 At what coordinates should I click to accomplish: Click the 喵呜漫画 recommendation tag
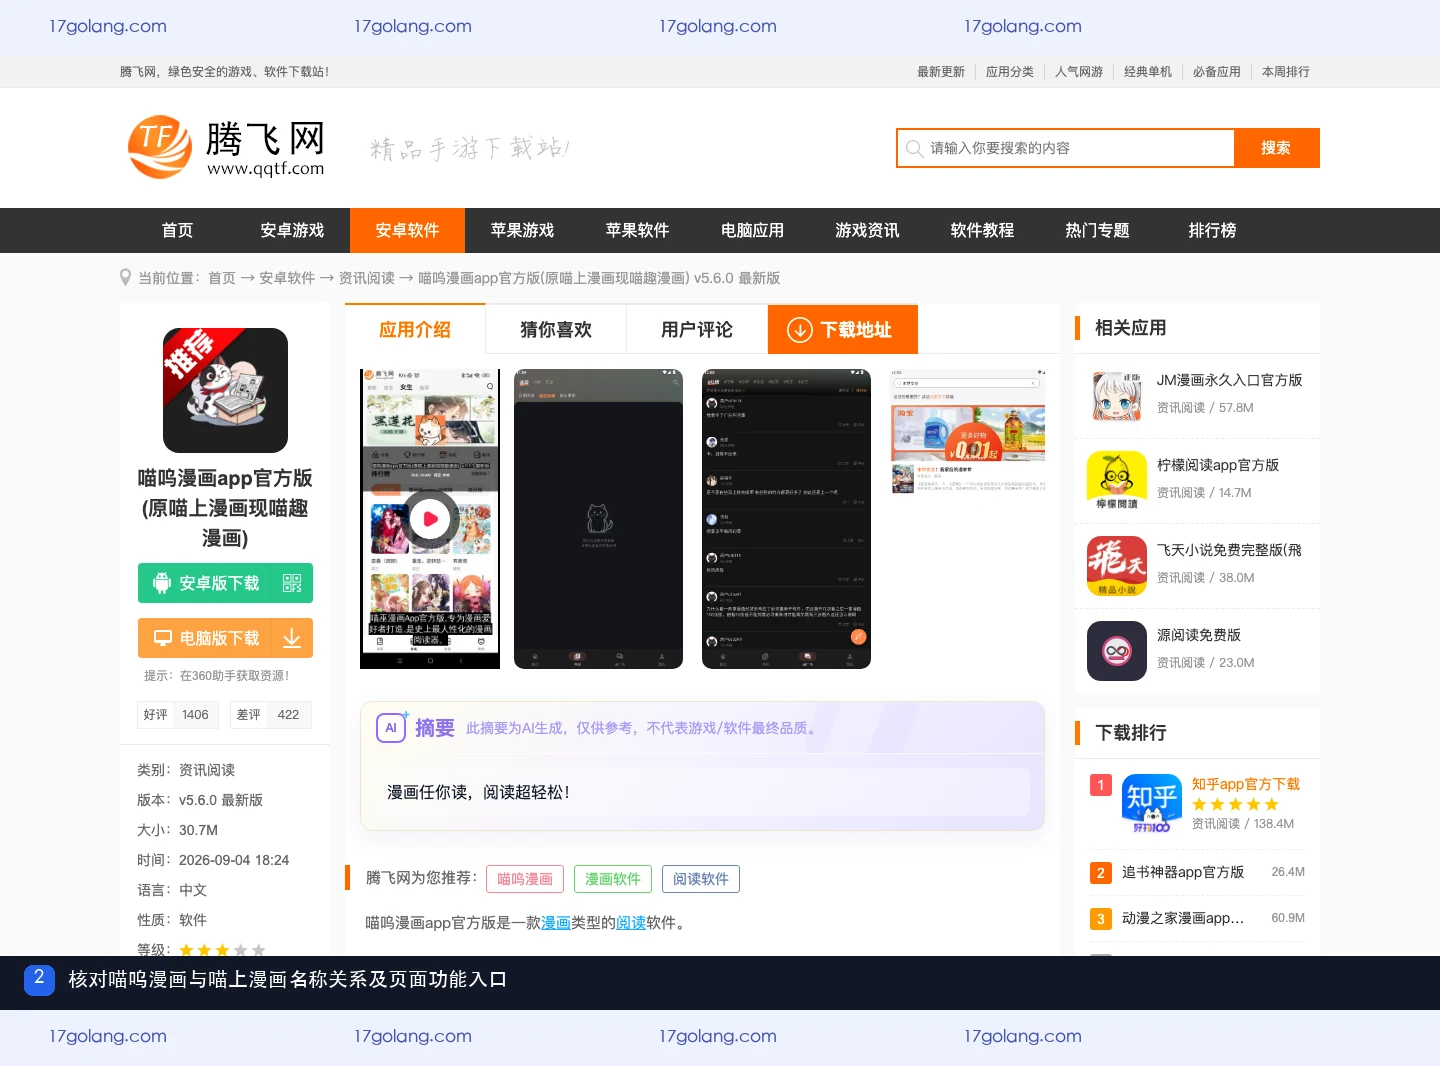pyautogui.click(x=525, y=879)
